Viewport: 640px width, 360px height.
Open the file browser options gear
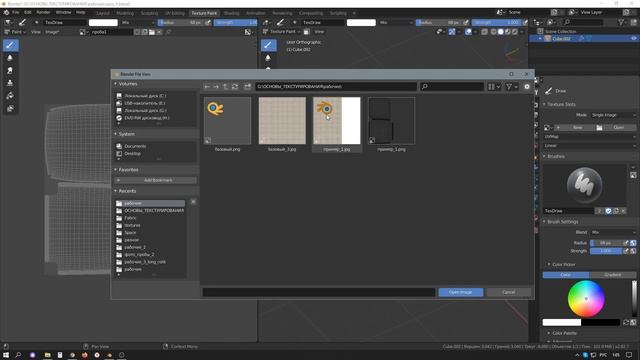pyautogui.click(x=527, y=87)
